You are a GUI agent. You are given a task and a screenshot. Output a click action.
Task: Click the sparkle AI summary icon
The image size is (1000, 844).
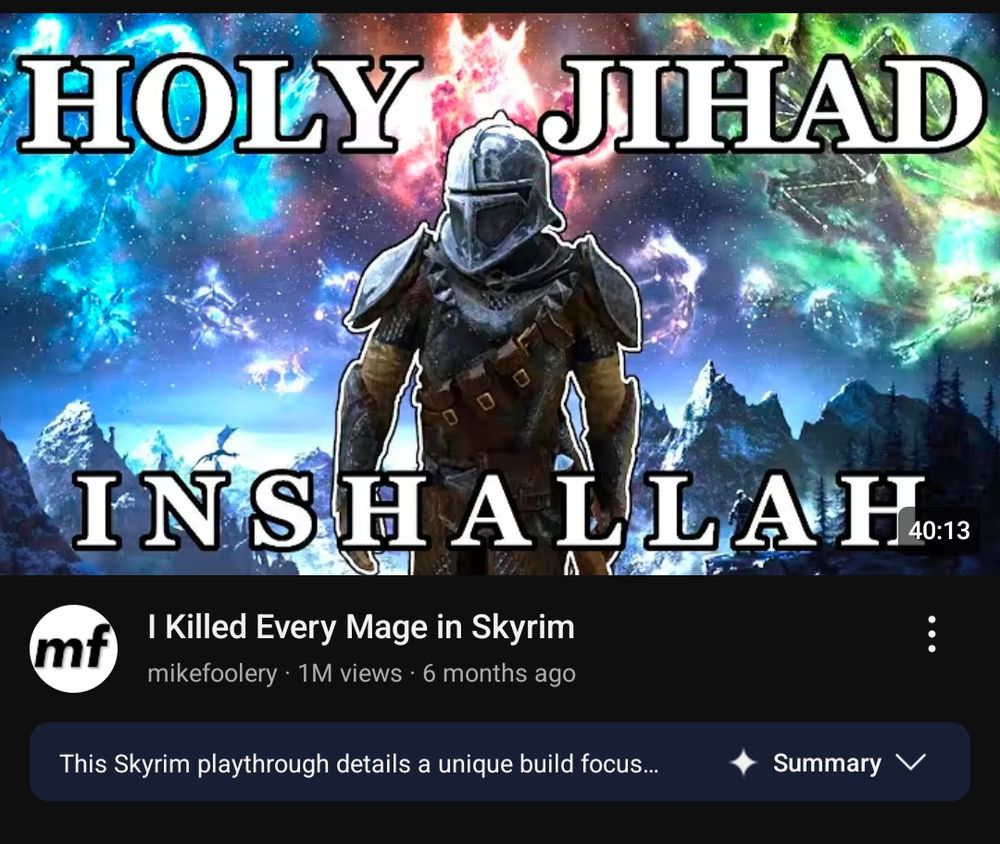(743, 762)
